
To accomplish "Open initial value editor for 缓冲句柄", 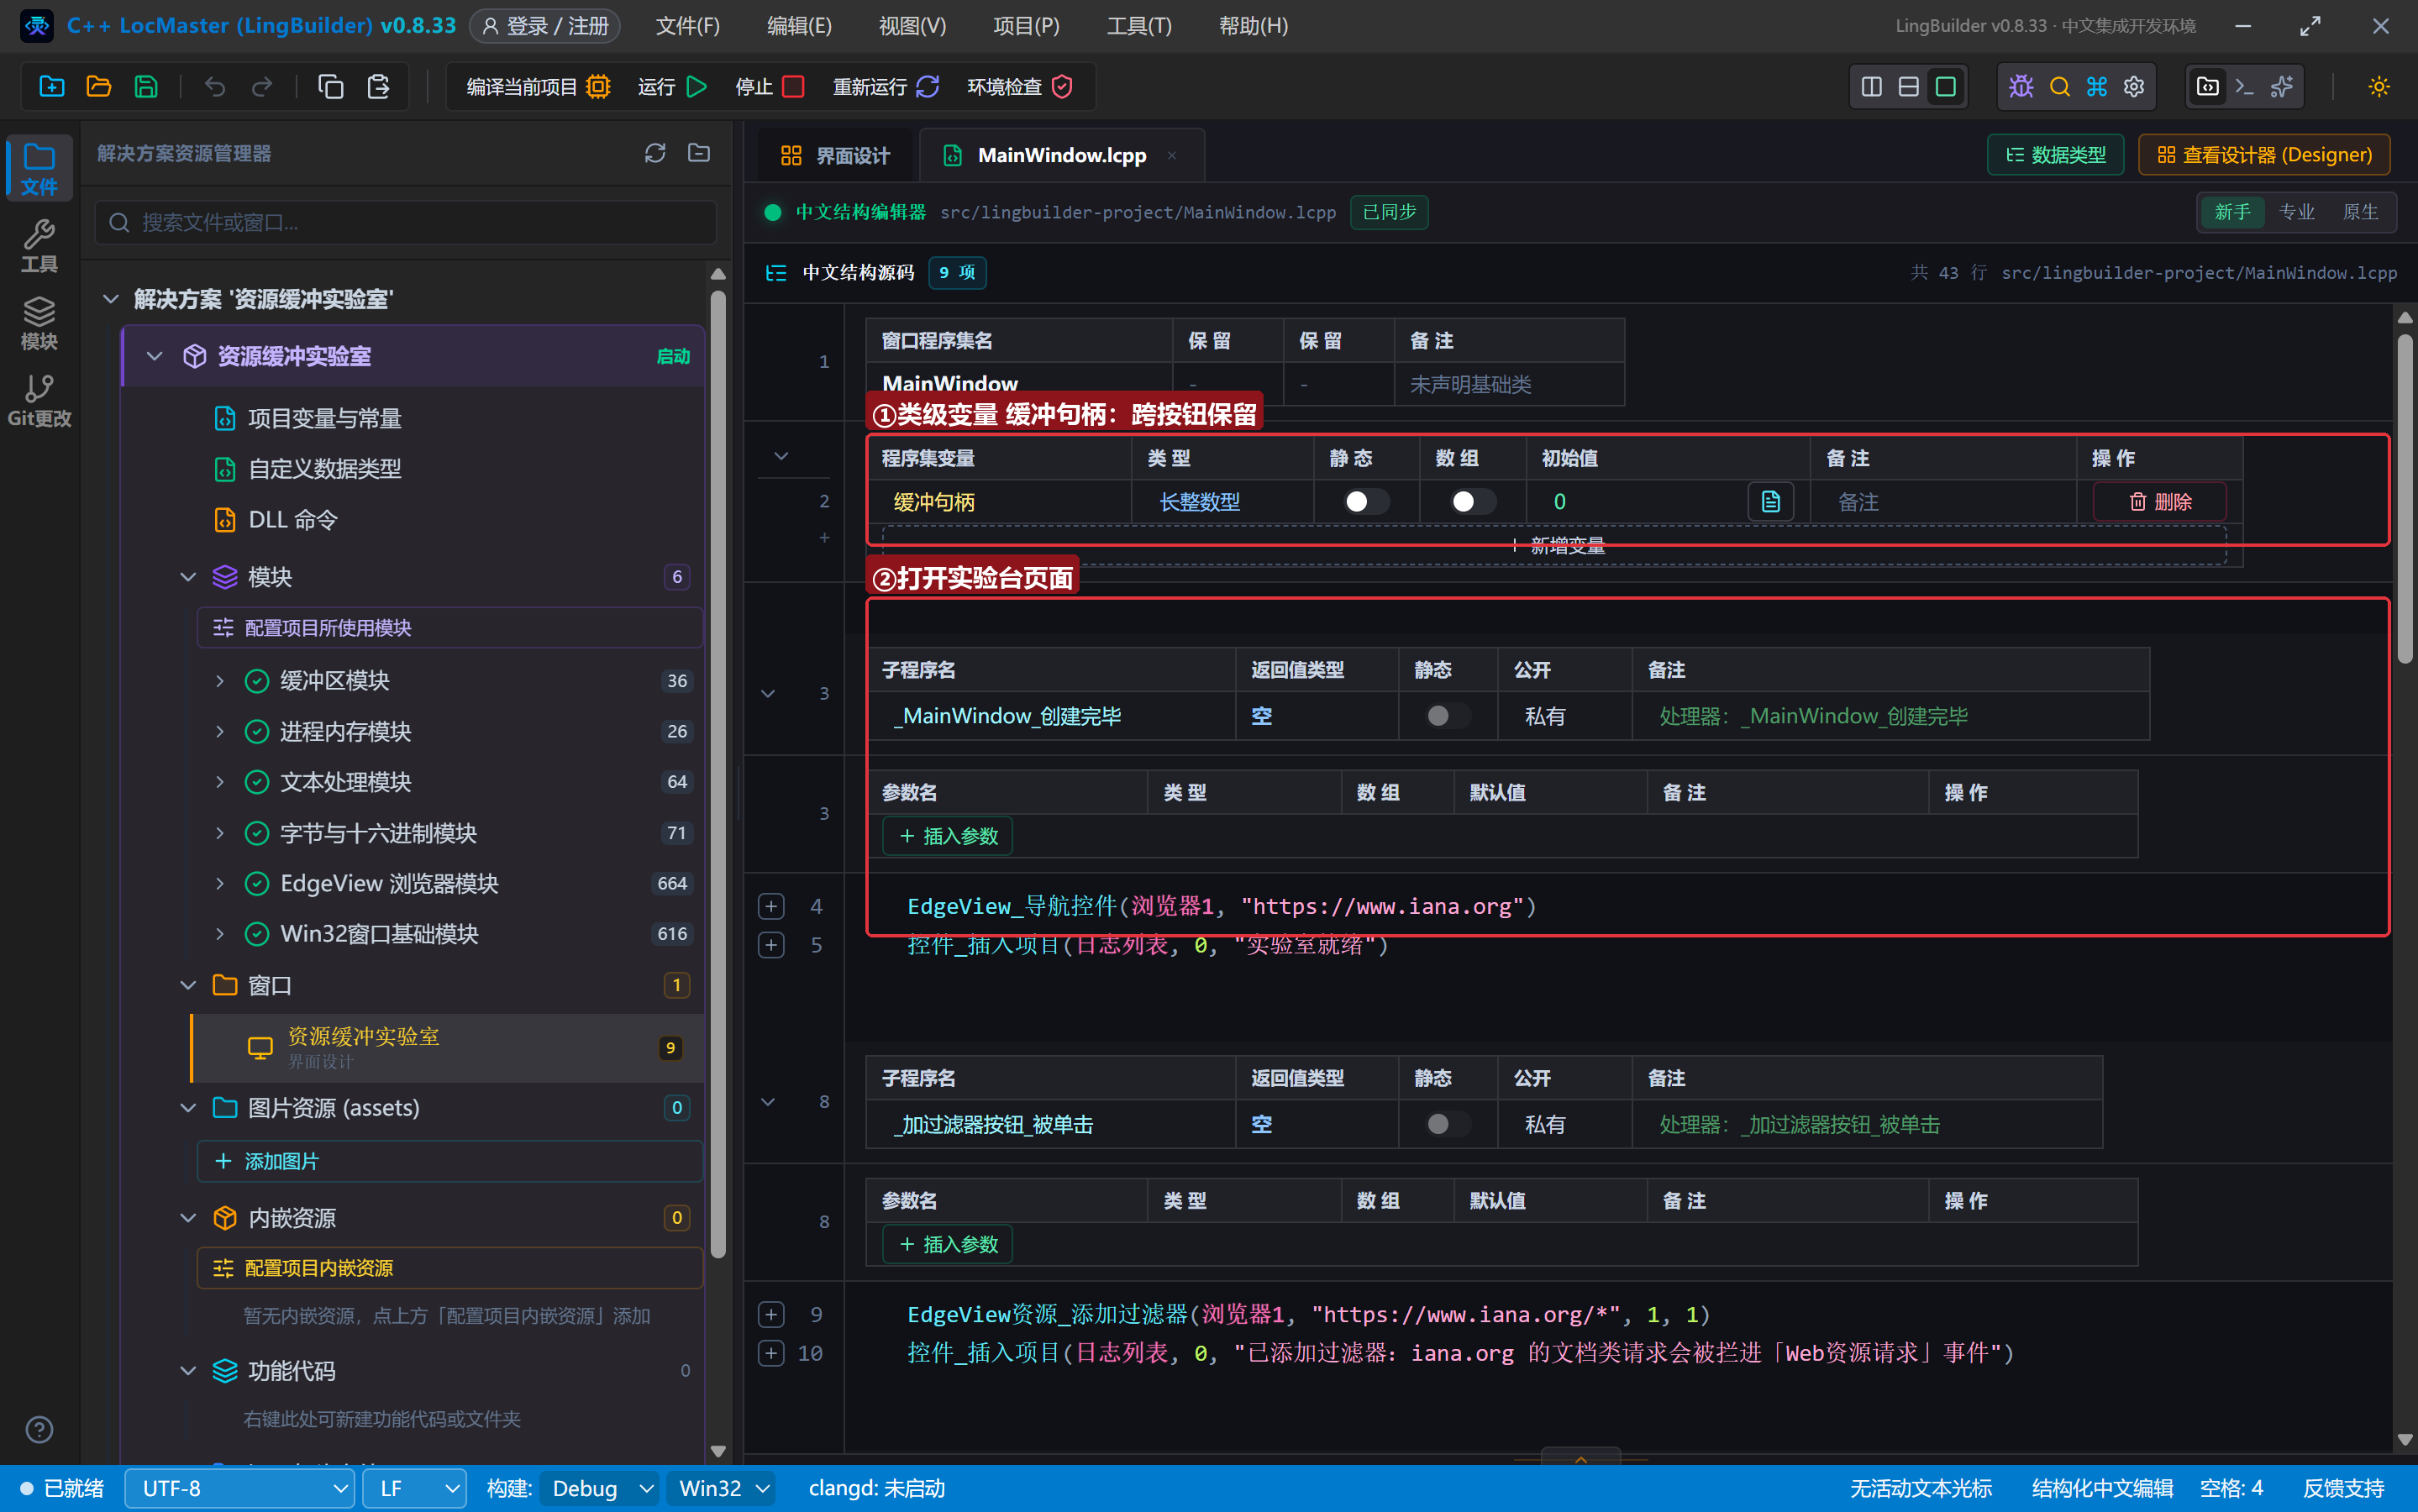I will point(1770,501).
